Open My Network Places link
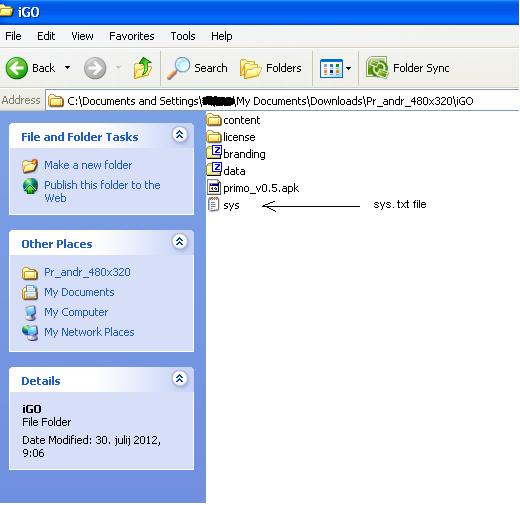Image resolution: width=520 pixels, height=505 pixels. pos(89,332)
